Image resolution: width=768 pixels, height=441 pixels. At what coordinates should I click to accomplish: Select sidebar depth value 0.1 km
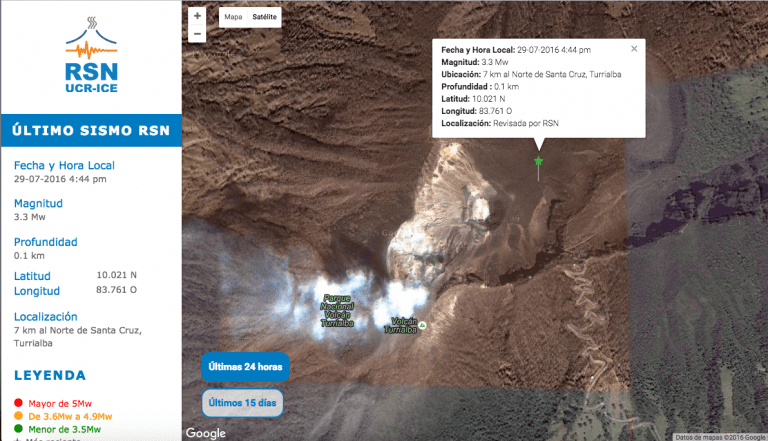29,255
